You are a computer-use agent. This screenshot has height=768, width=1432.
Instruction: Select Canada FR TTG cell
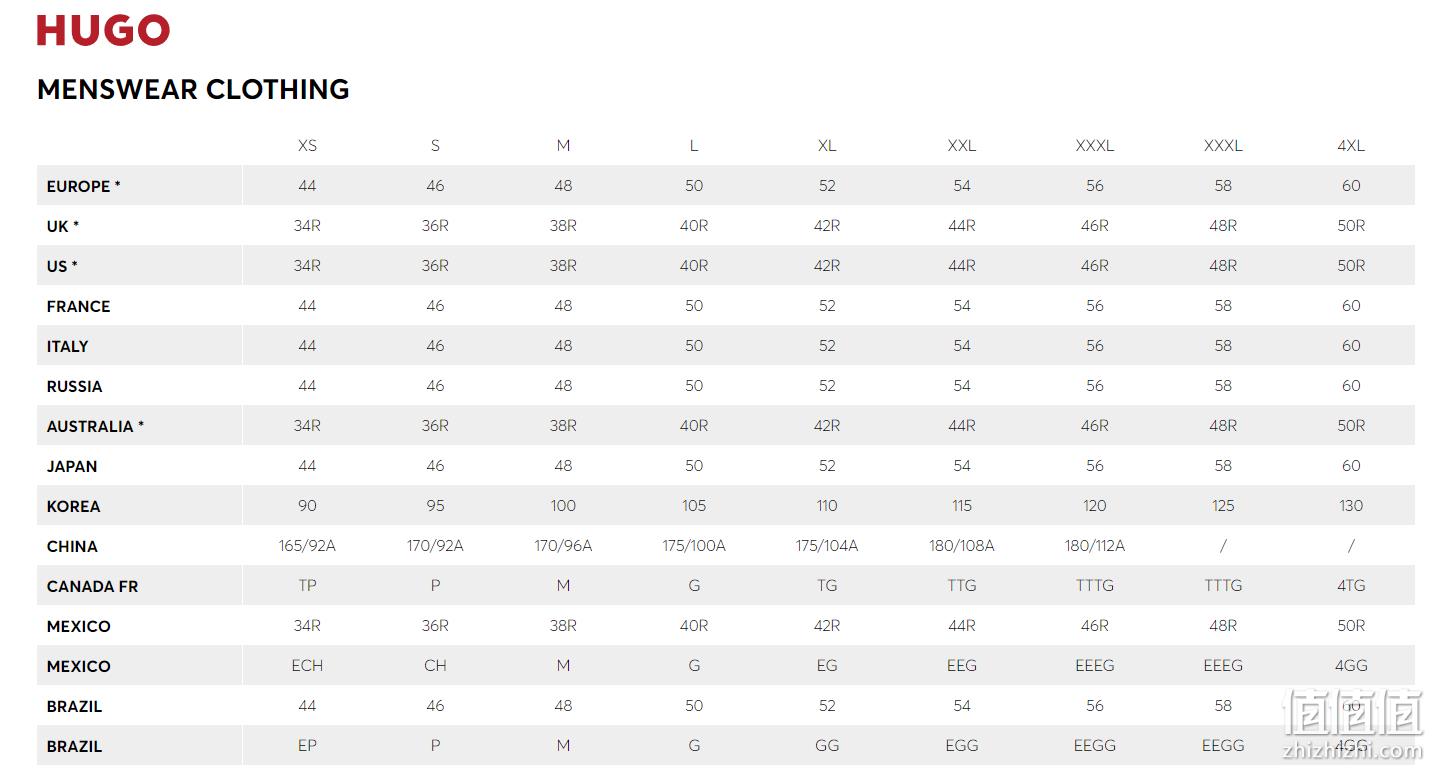[962, 586]
